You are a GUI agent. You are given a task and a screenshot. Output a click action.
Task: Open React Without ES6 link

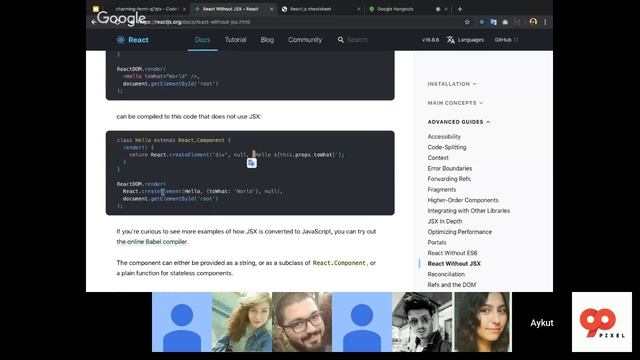click(452, 253)
